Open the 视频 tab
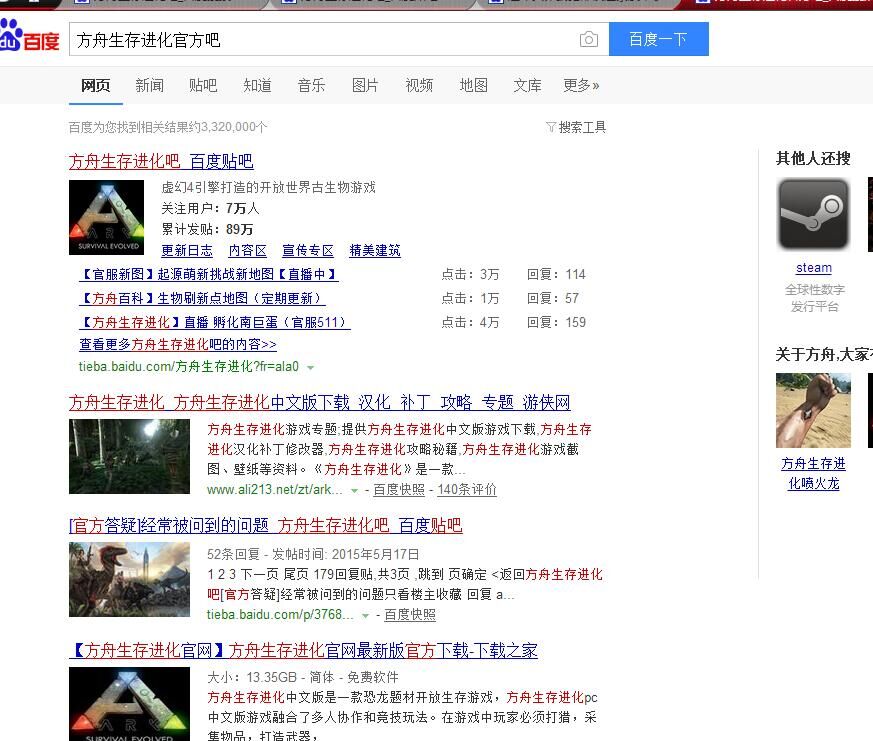873x741 pixels. pyautogui.click(x=419, y=85)
